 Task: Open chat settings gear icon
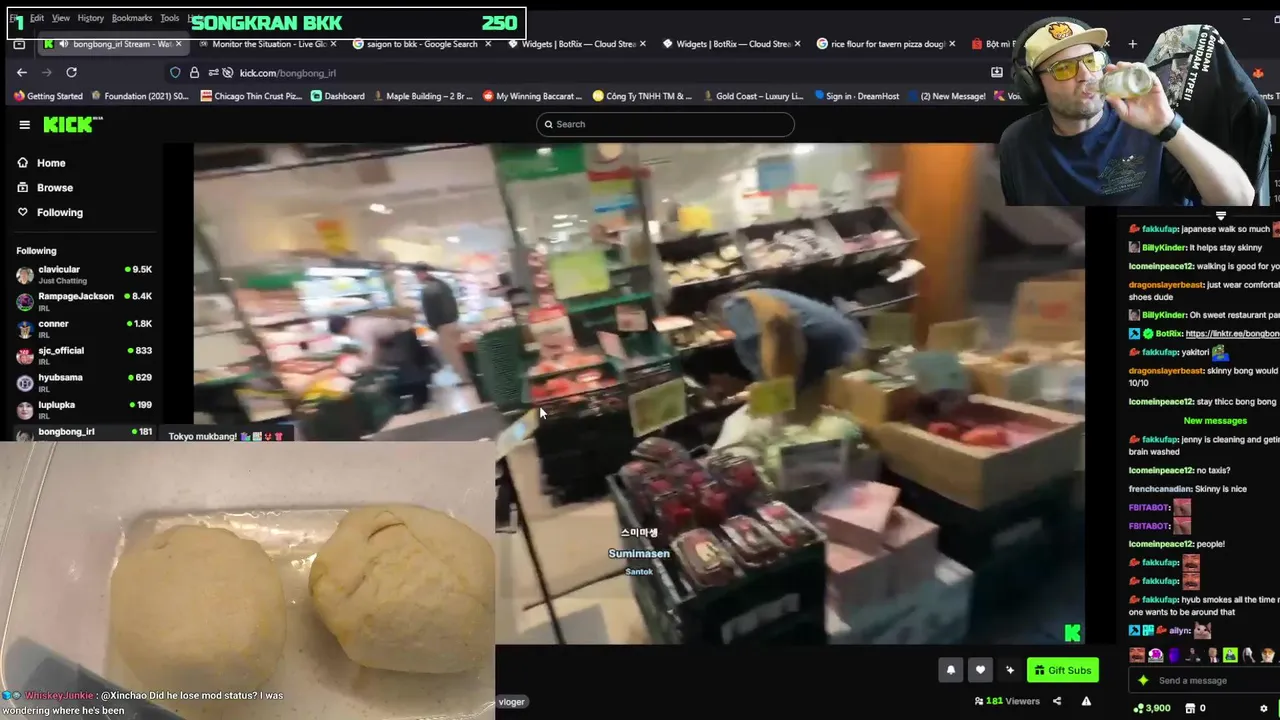pos(1263,708)
